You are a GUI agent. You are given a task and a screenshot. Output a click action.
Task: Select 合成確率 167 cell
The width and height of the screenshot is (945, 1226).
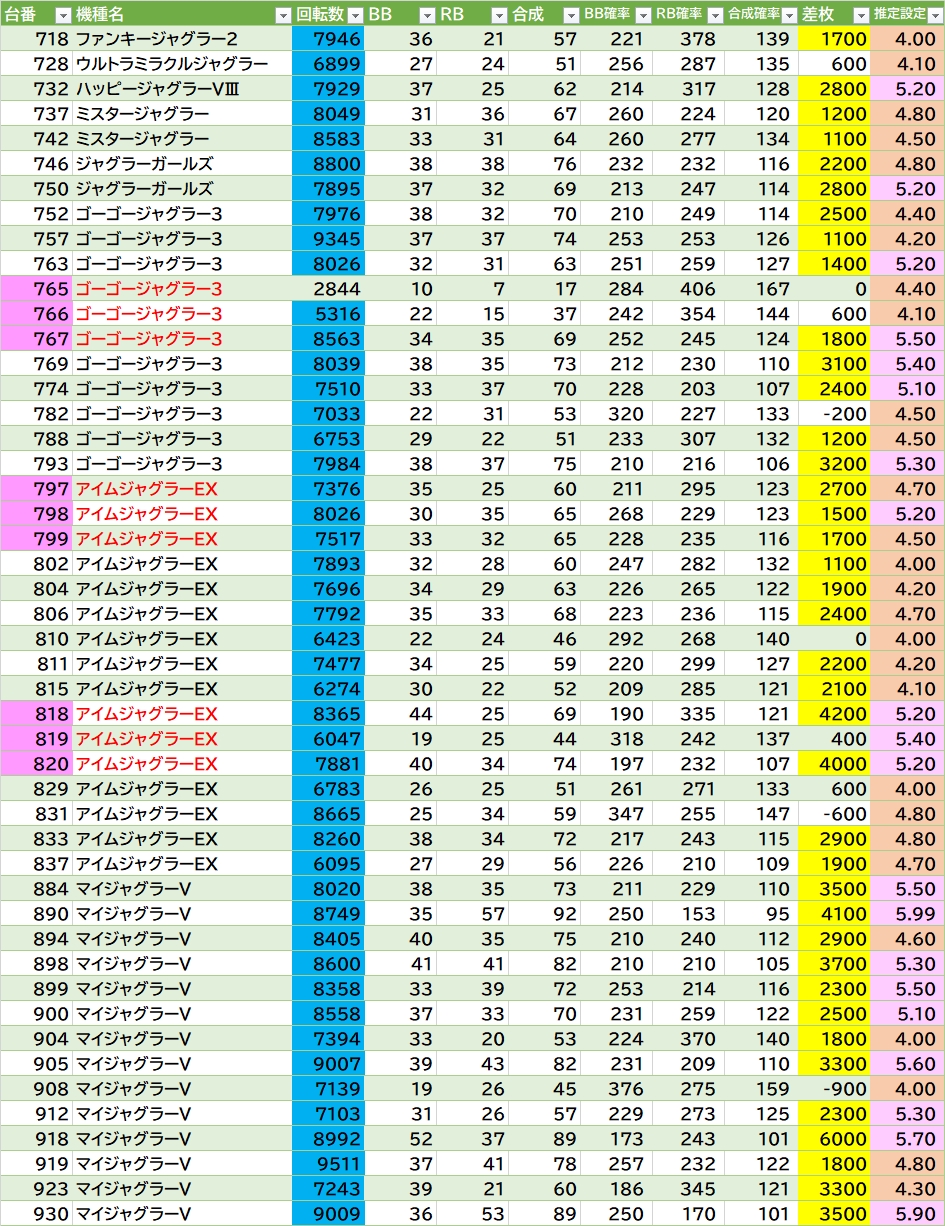761,289
